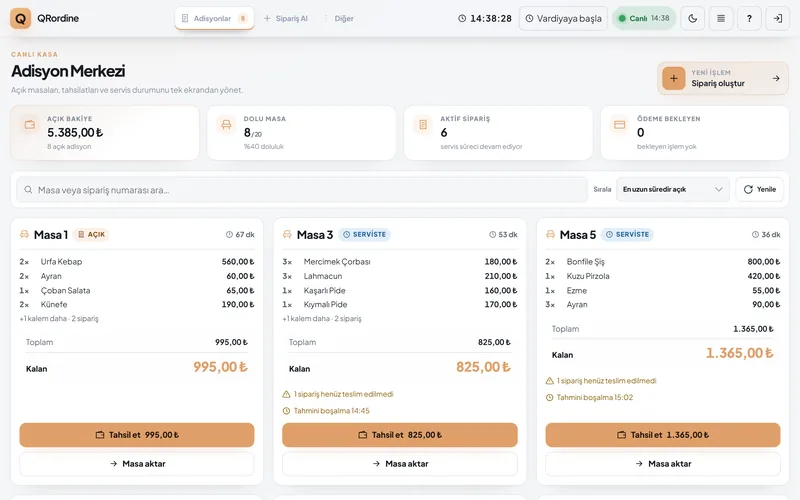Click the Kuzu Pirzola item row
This screenshot has height=500, width=800.
(663, 276)
